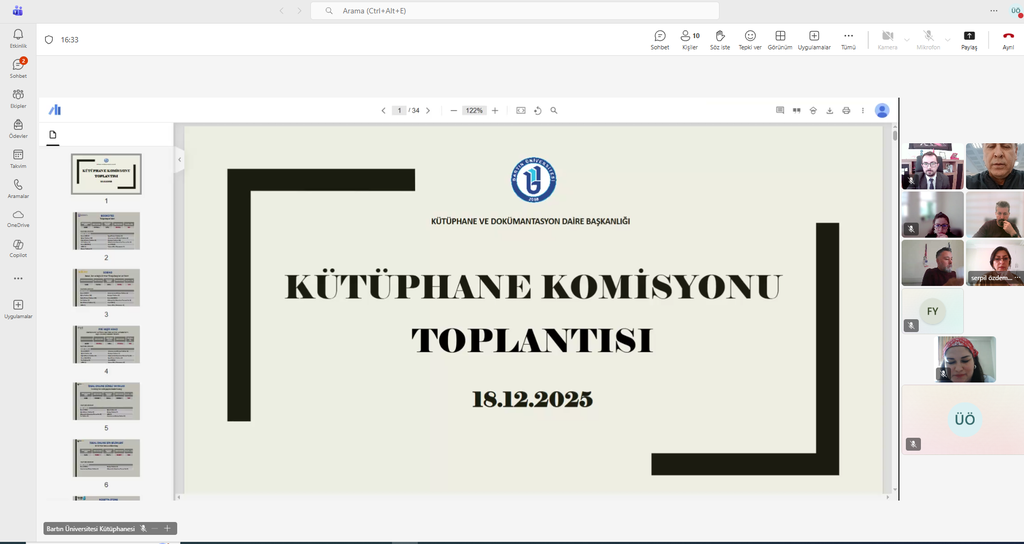Expand the Mikrofon options dropdown arrow
This screenshot has width=1024, height=544.
948,39
